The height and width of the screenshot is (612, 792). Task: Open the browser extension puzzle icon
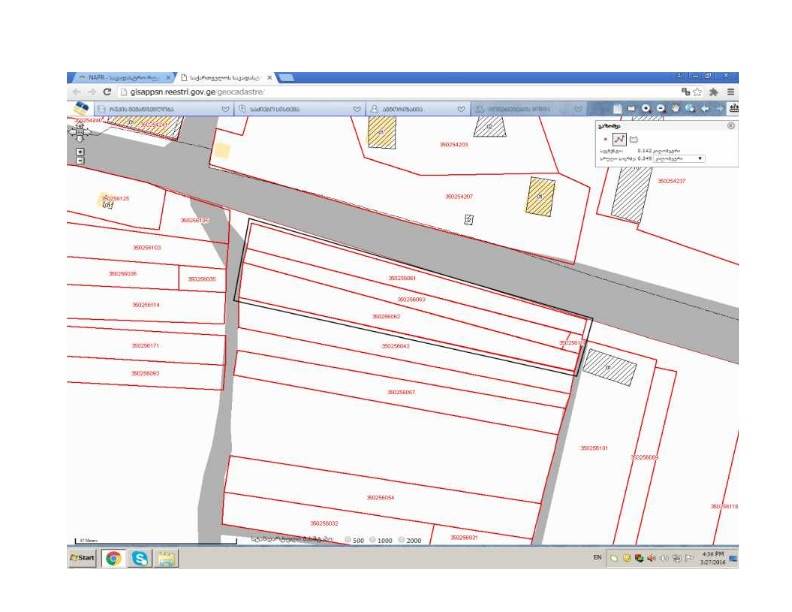click(x=713, y=92)
